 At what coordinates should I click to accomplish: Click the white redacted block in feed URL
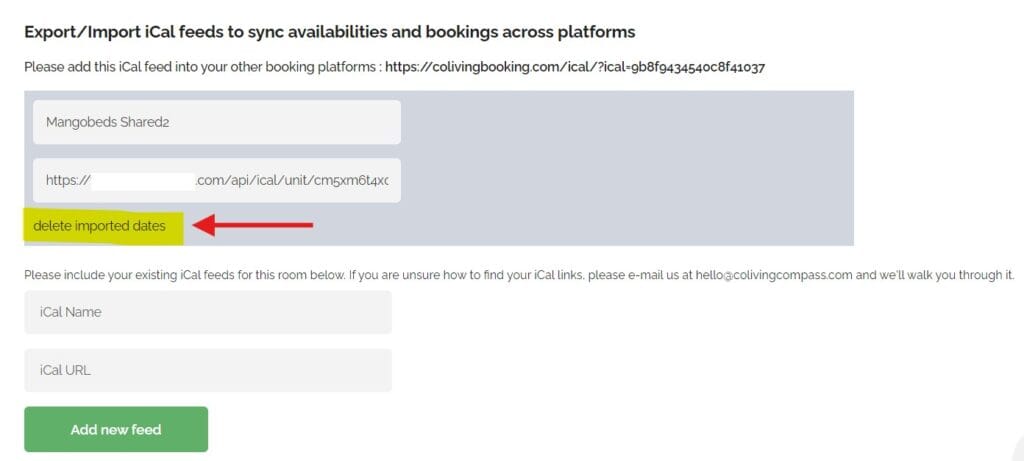[x=143, y=181]
